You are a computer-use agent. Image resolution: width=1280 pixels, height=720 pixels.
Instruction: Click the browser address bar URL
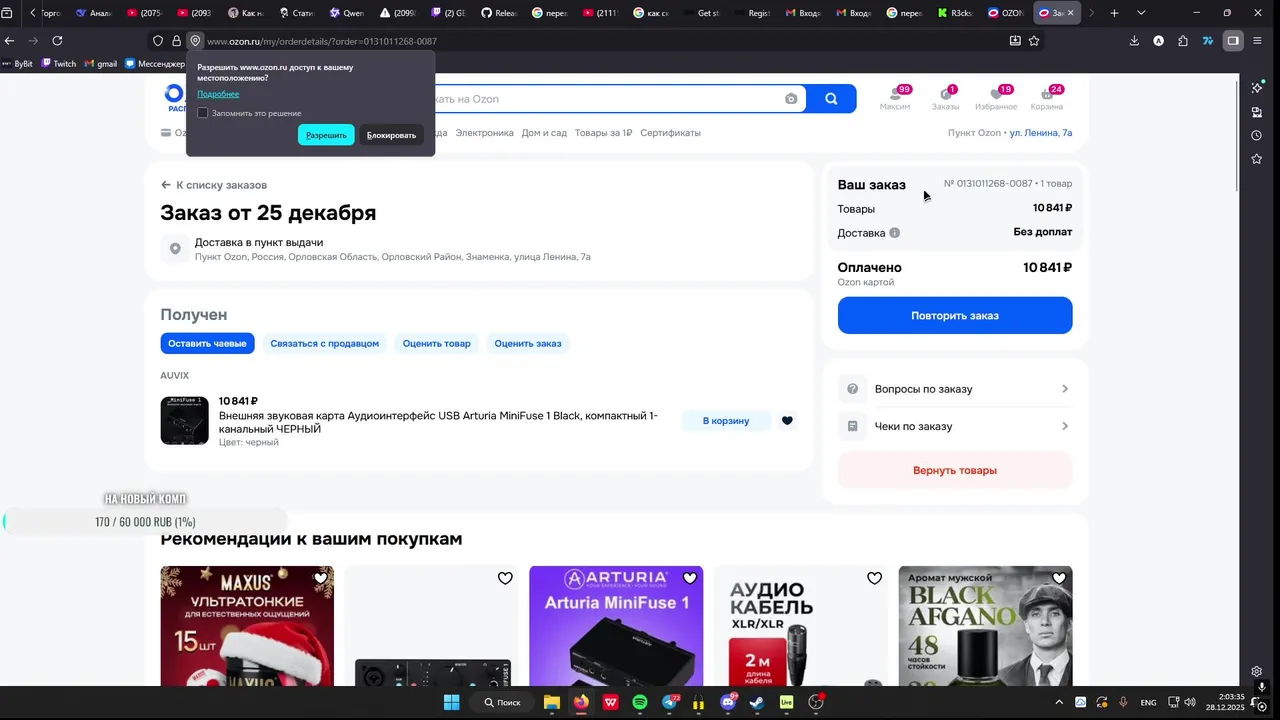322,41
